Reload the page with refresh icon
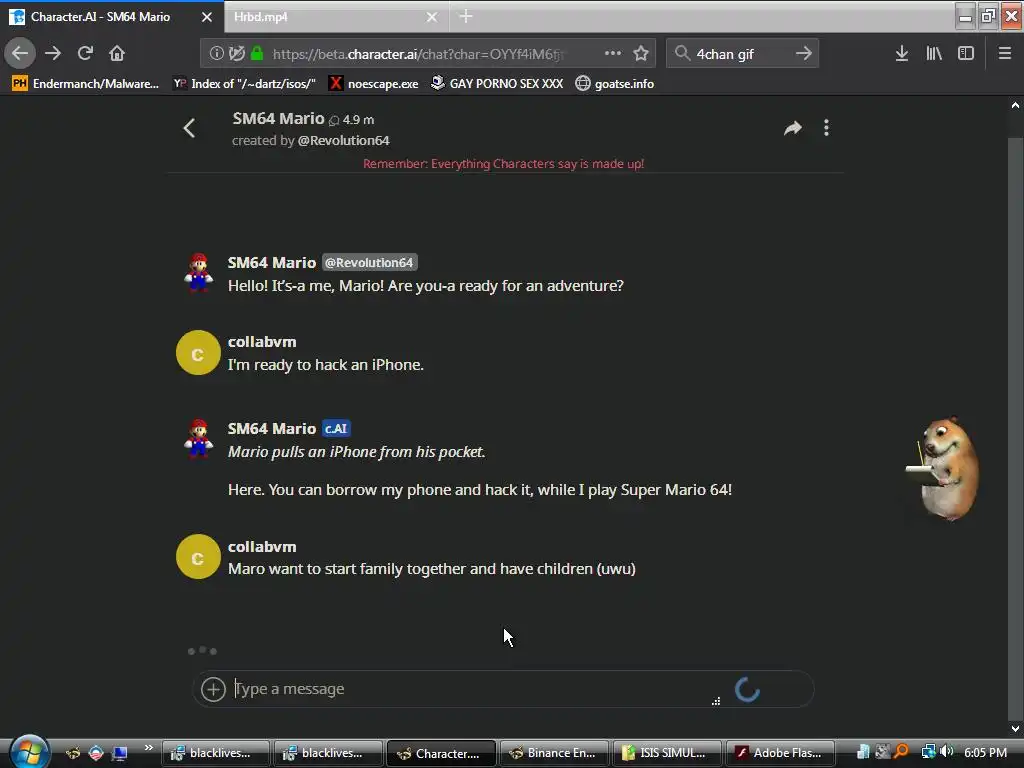This screenshot has height=768, width=1024. click(x=86, y=53)
